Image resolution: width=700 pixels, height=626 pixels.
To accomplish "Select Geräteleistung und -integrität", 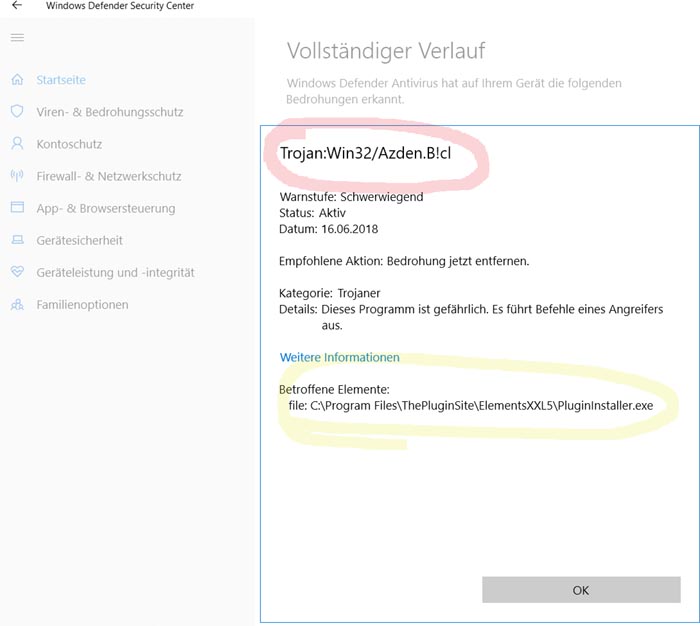I will tap(116, 273).
